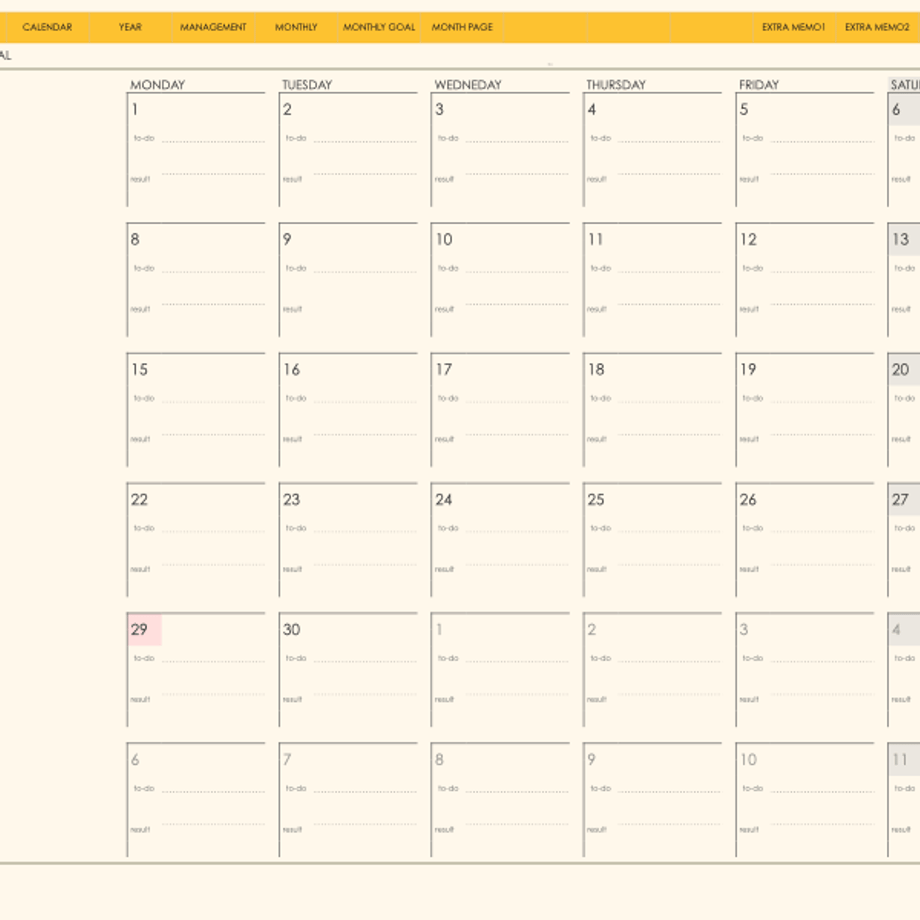Image resolution: width=920 pixels, height=920 pixels.
Task: Open the MONTH PAGE tab
Action: click(x=462, y=27)
